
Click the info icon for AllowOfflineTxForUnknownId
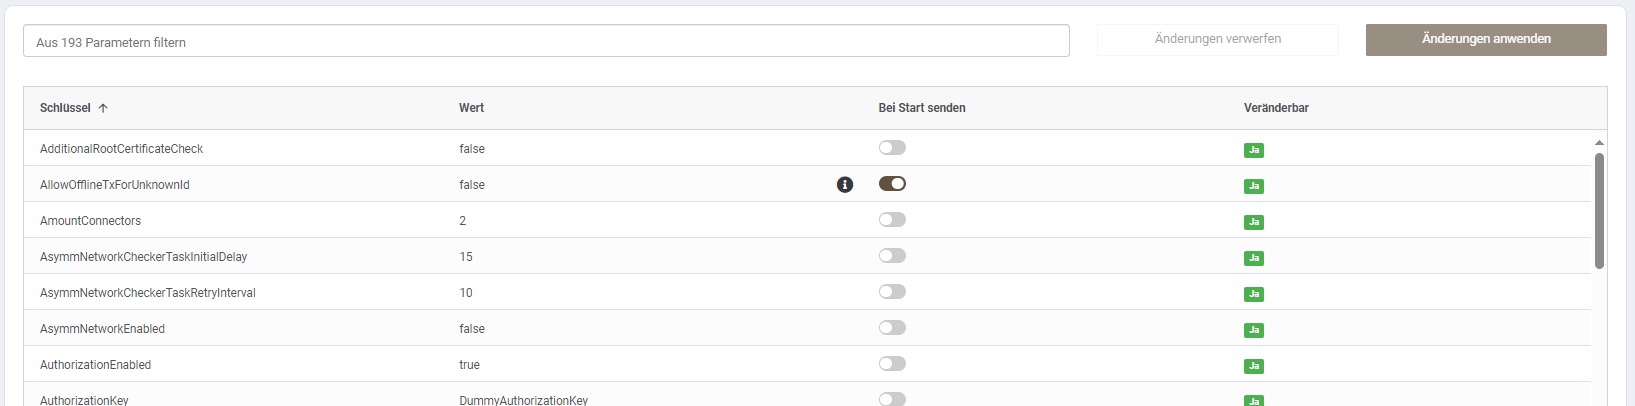point(845,185)
